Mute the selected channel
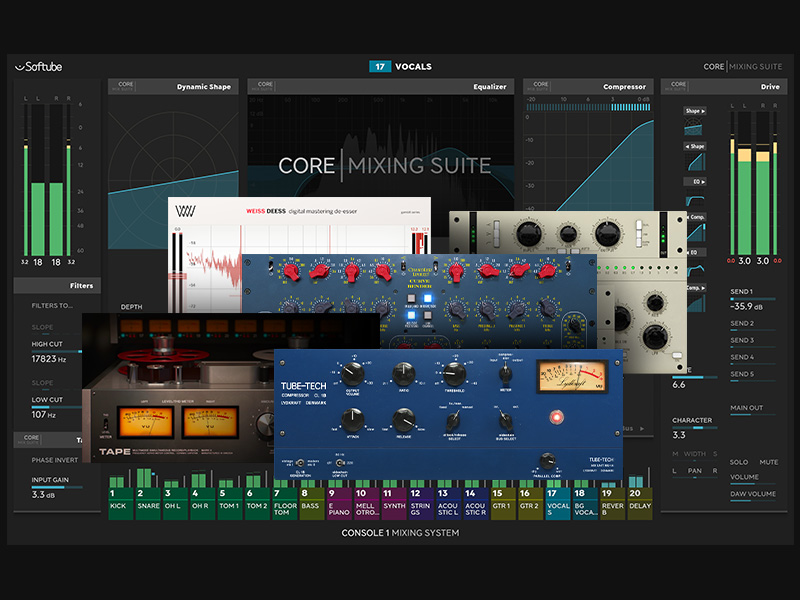 click(768, 462)
